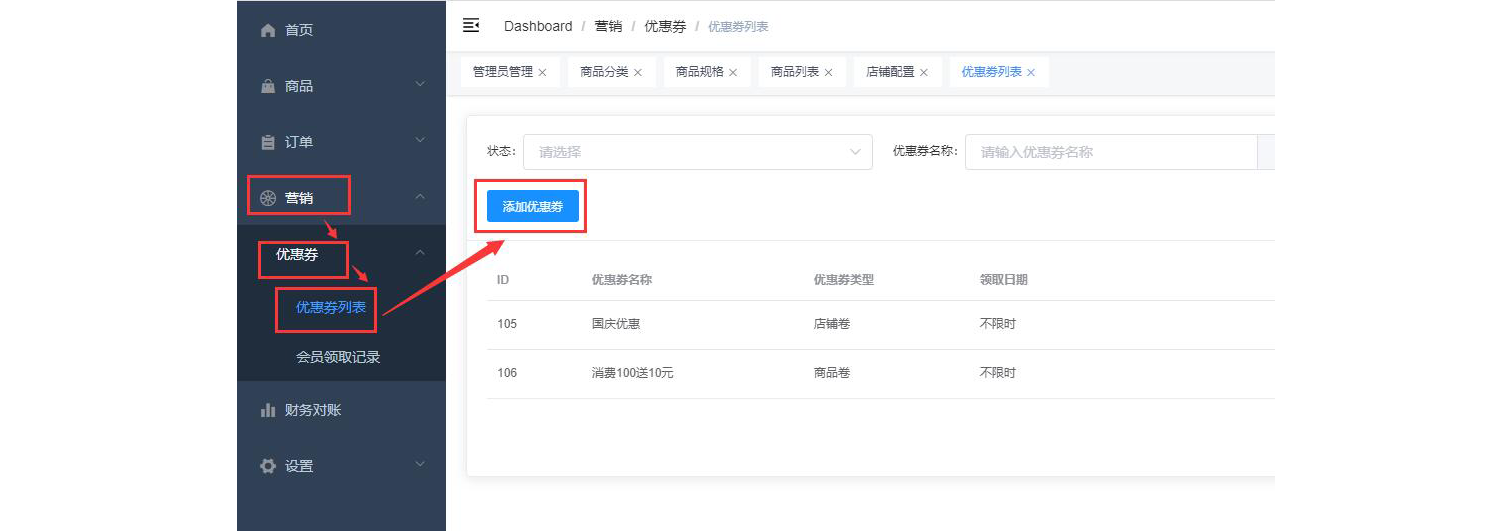Screen dimensions: 1510x531
Task: Click the 领取日期 column header
Action: tap(1003, 280)
